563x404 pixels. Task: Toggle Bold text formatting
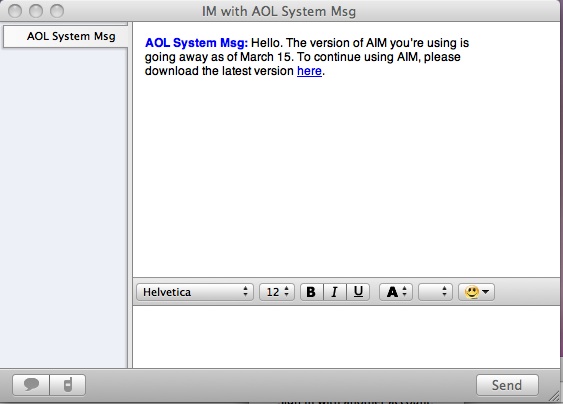(x=312, y=292)
